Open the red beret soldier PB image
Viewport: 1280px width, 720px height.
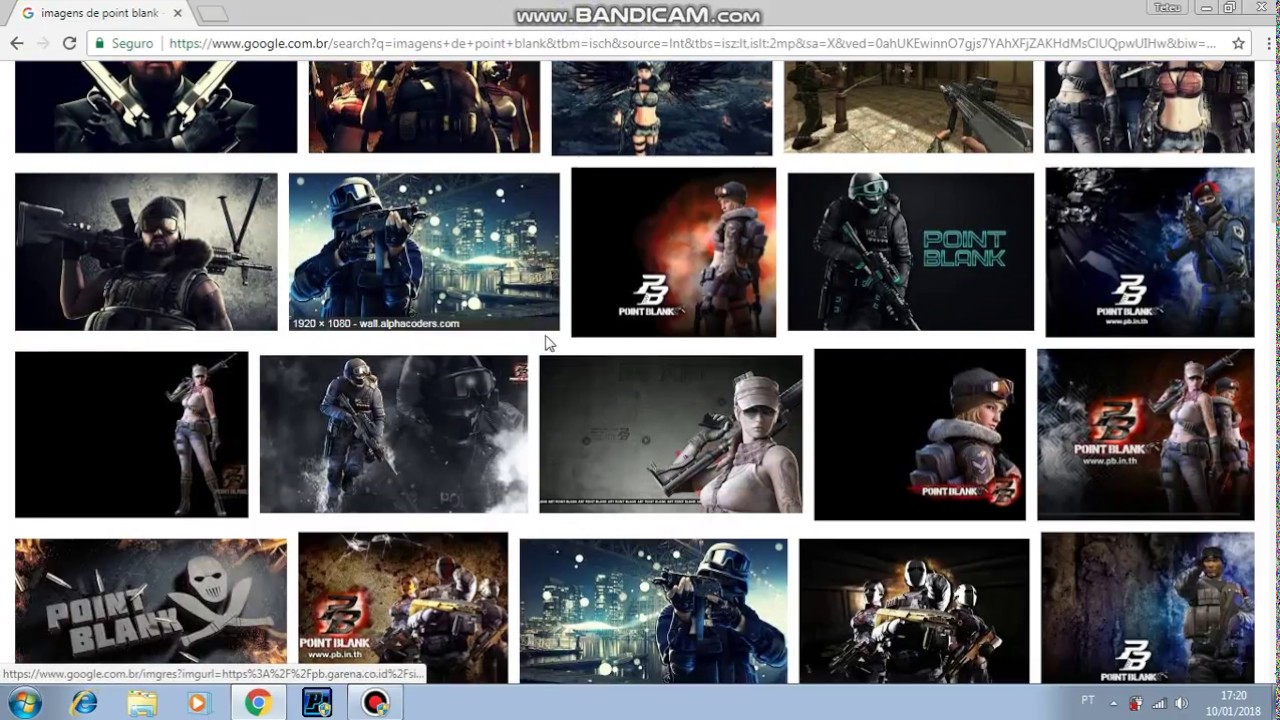point(1150,252)
